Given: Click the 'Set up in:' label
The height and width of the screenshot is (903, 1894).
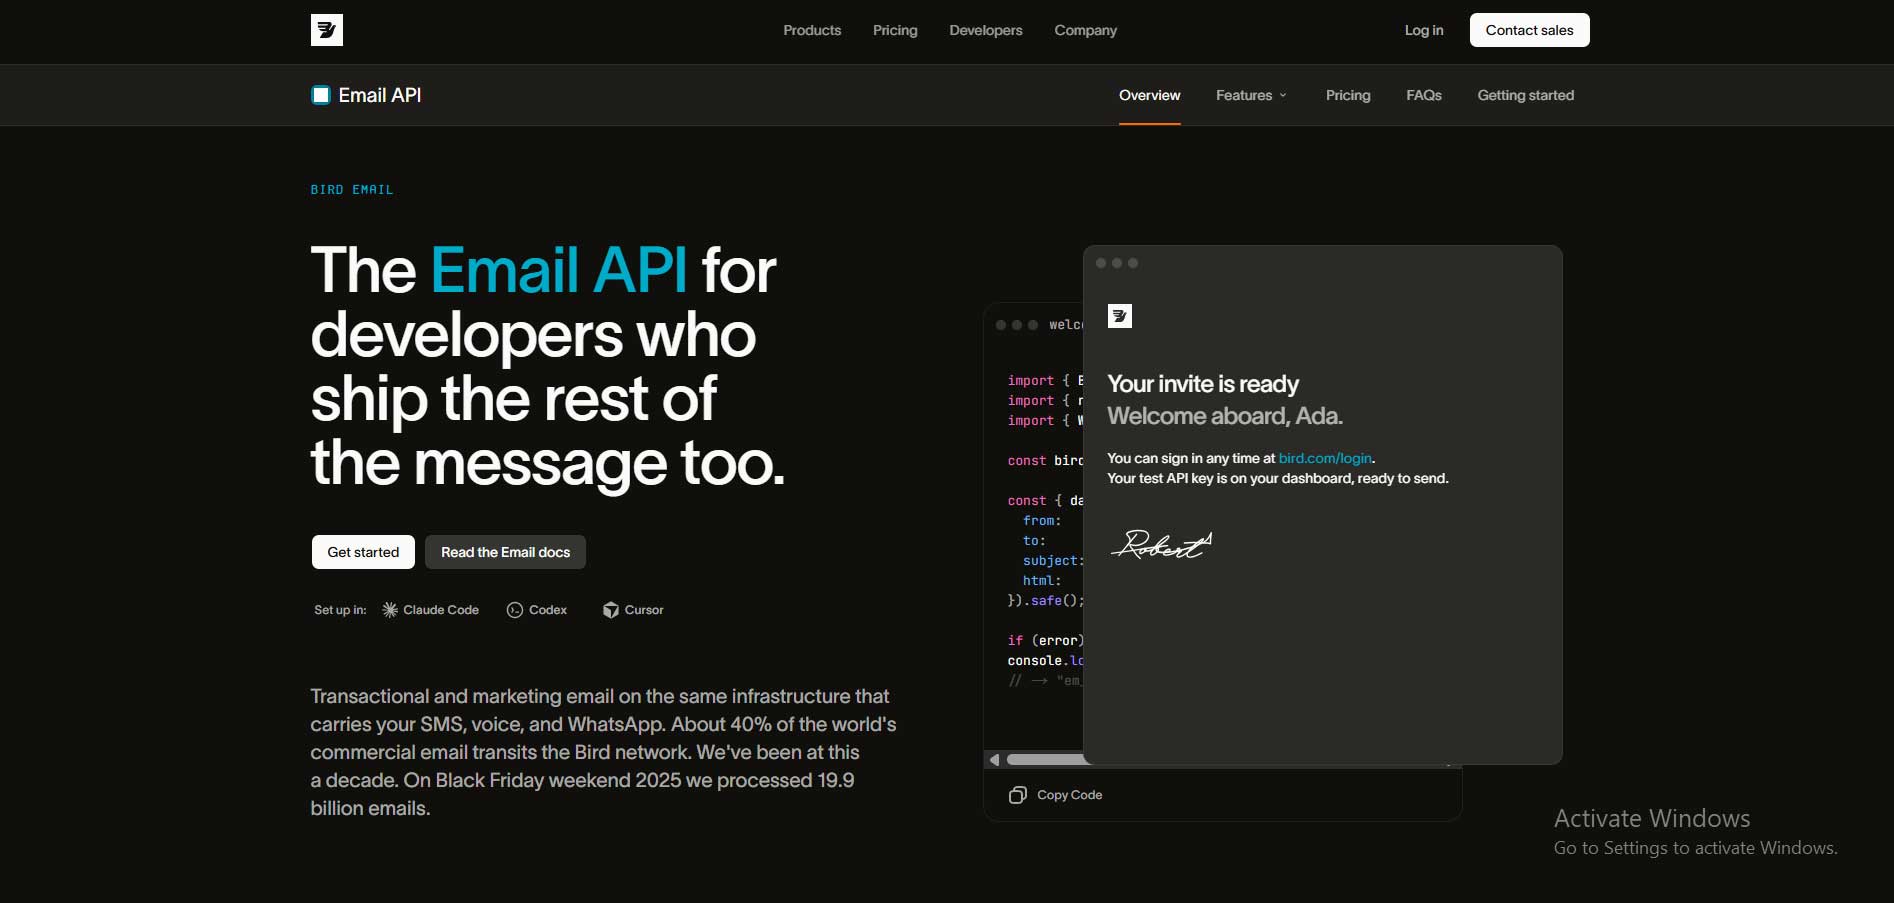Looking at the screenshot, I should [340, 610].
